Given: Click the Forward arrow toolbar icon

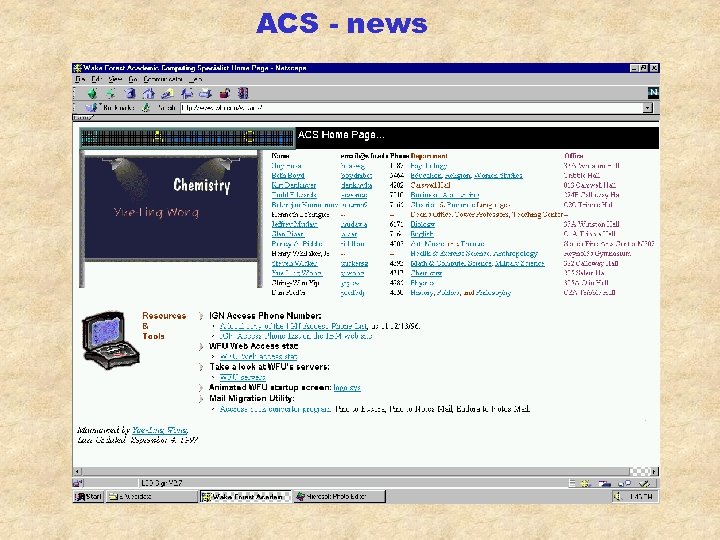Looking at the screenshot, I should coord(111,94).
